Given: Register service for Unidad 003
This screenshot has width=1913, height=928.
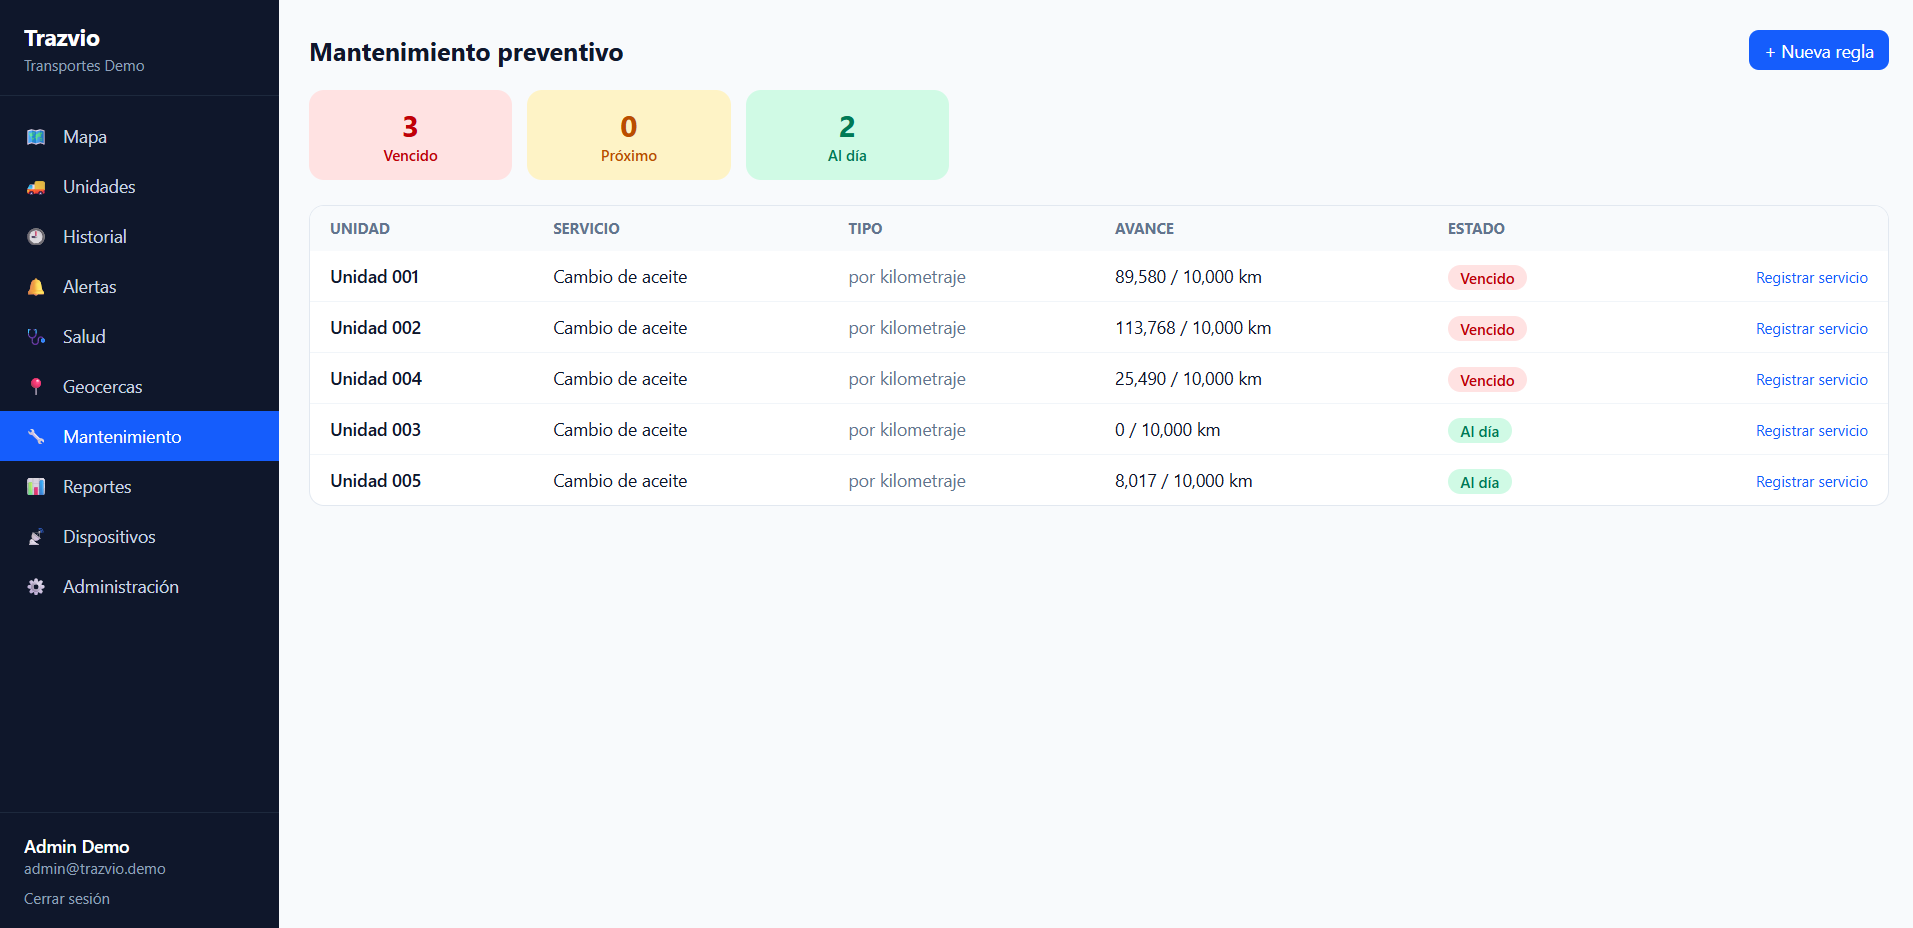Looking at the screenshot, I should (1811, 431).
